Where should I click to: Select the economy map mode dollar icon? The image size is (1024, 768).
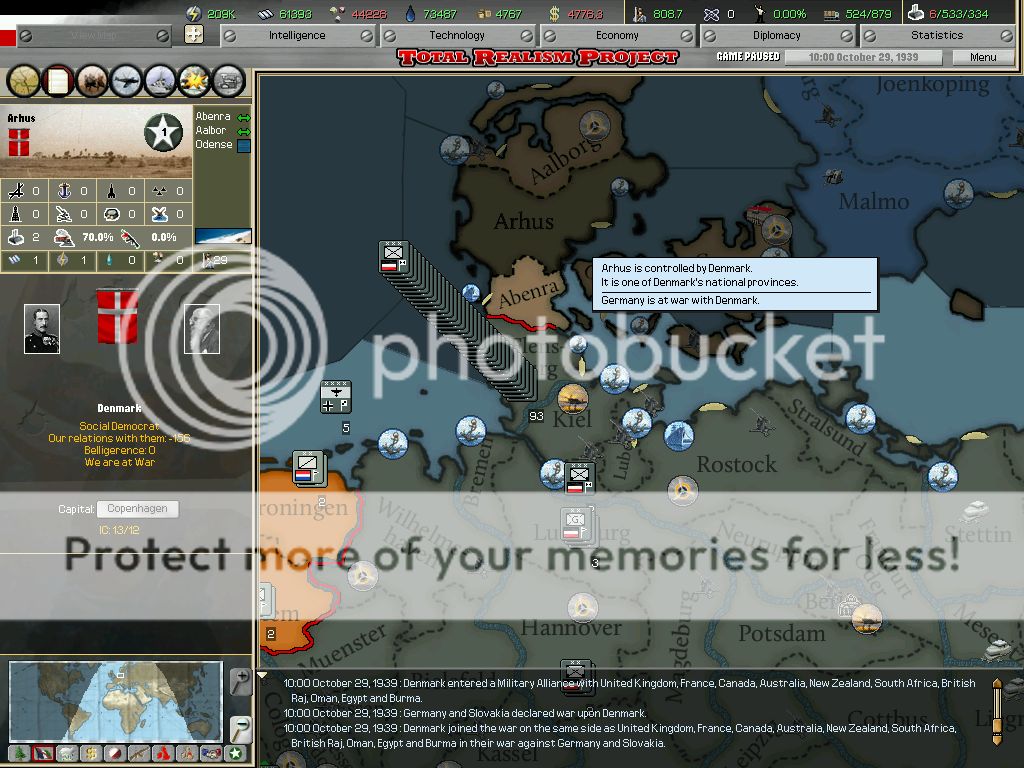coord(91,753)
